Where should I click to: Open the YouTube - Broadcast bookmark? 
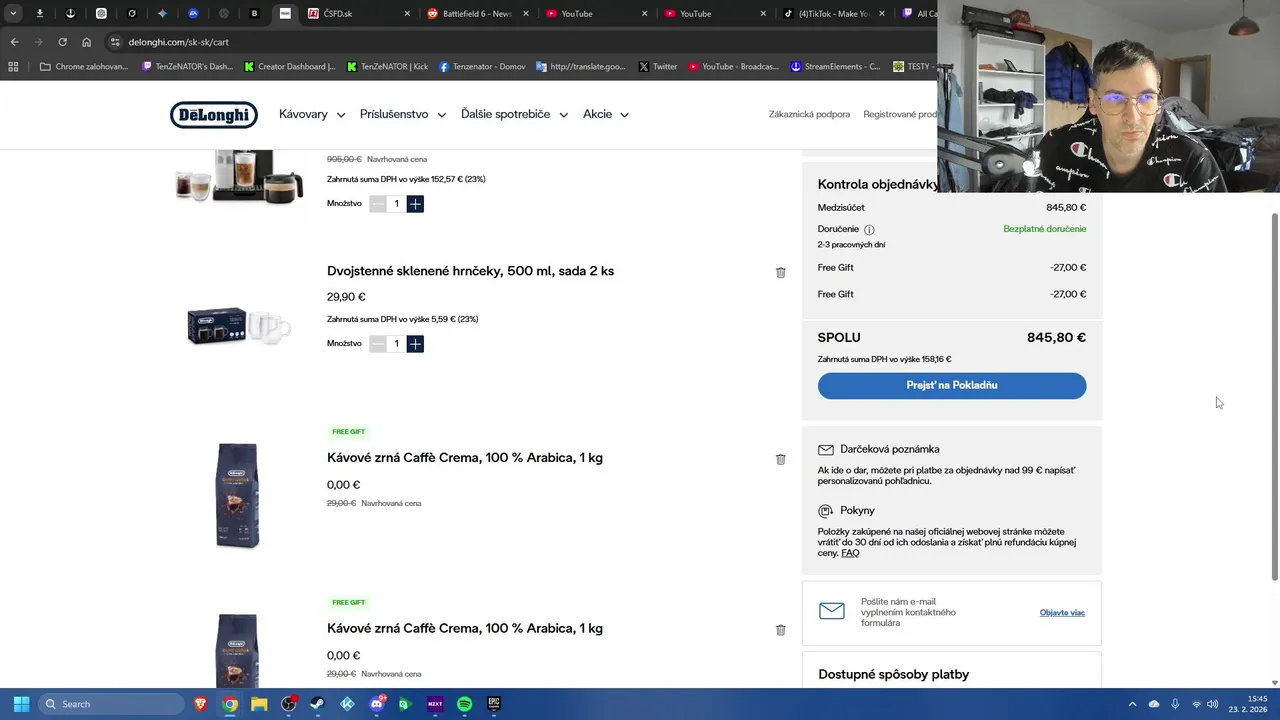[733, 66]
